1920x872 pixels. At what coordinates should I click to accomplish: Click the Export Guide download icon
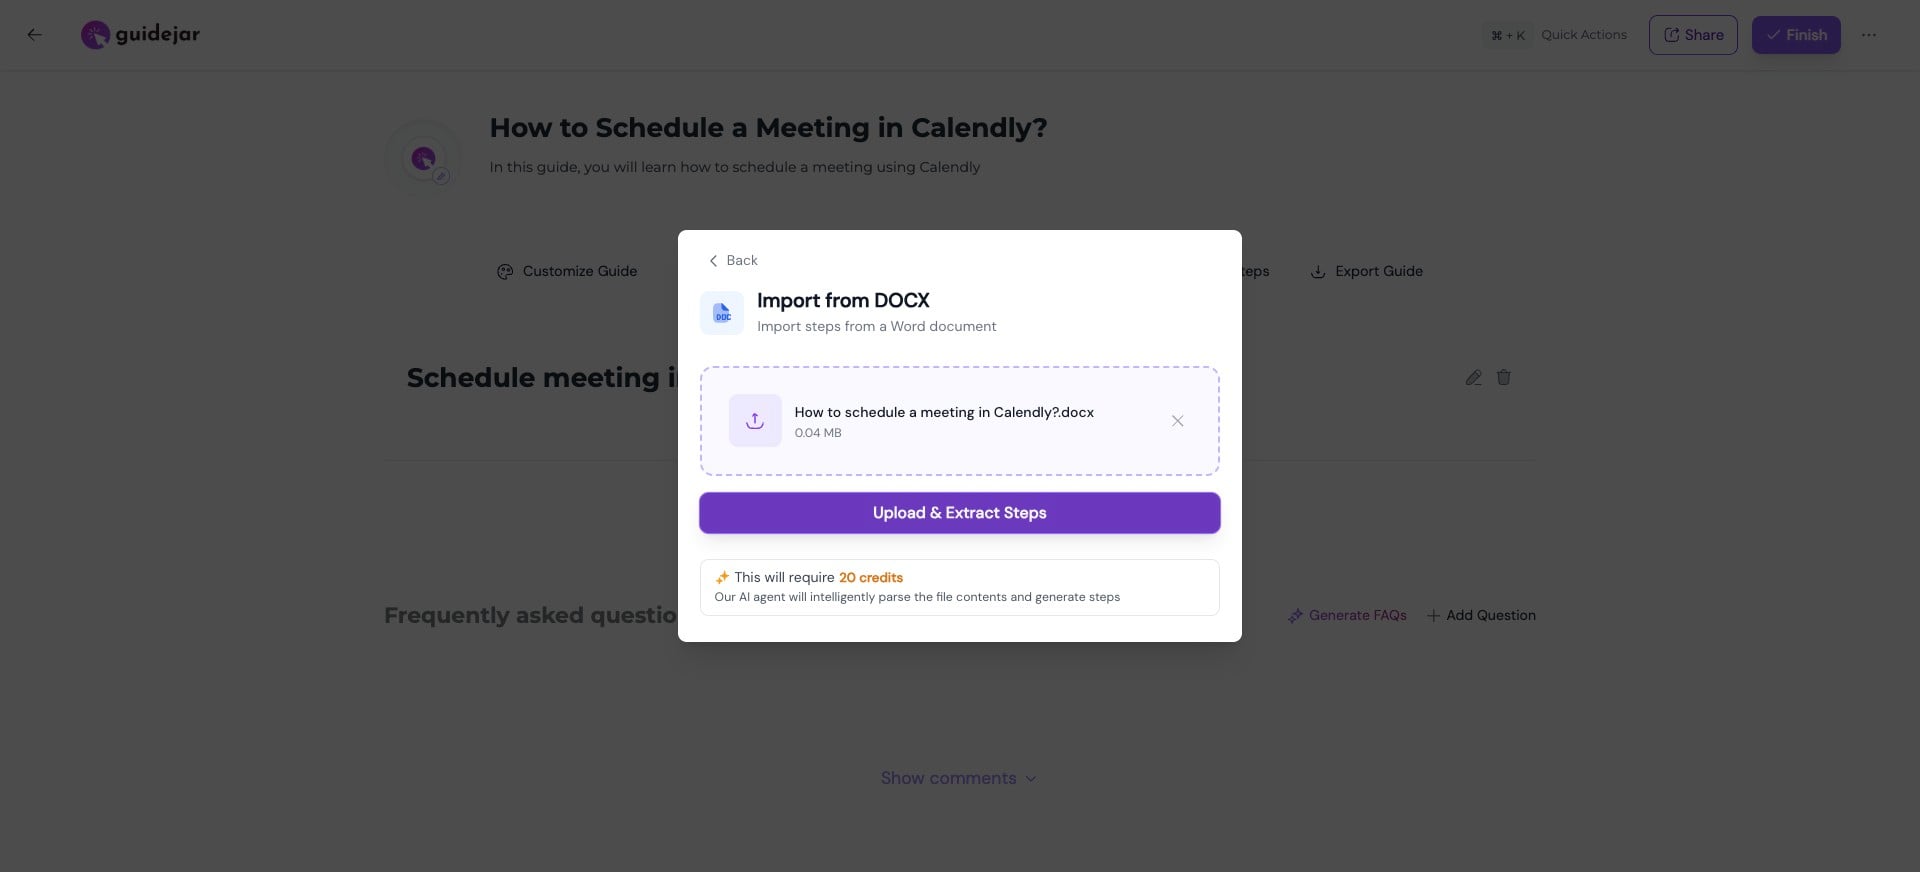click(x=1317, y=271)
